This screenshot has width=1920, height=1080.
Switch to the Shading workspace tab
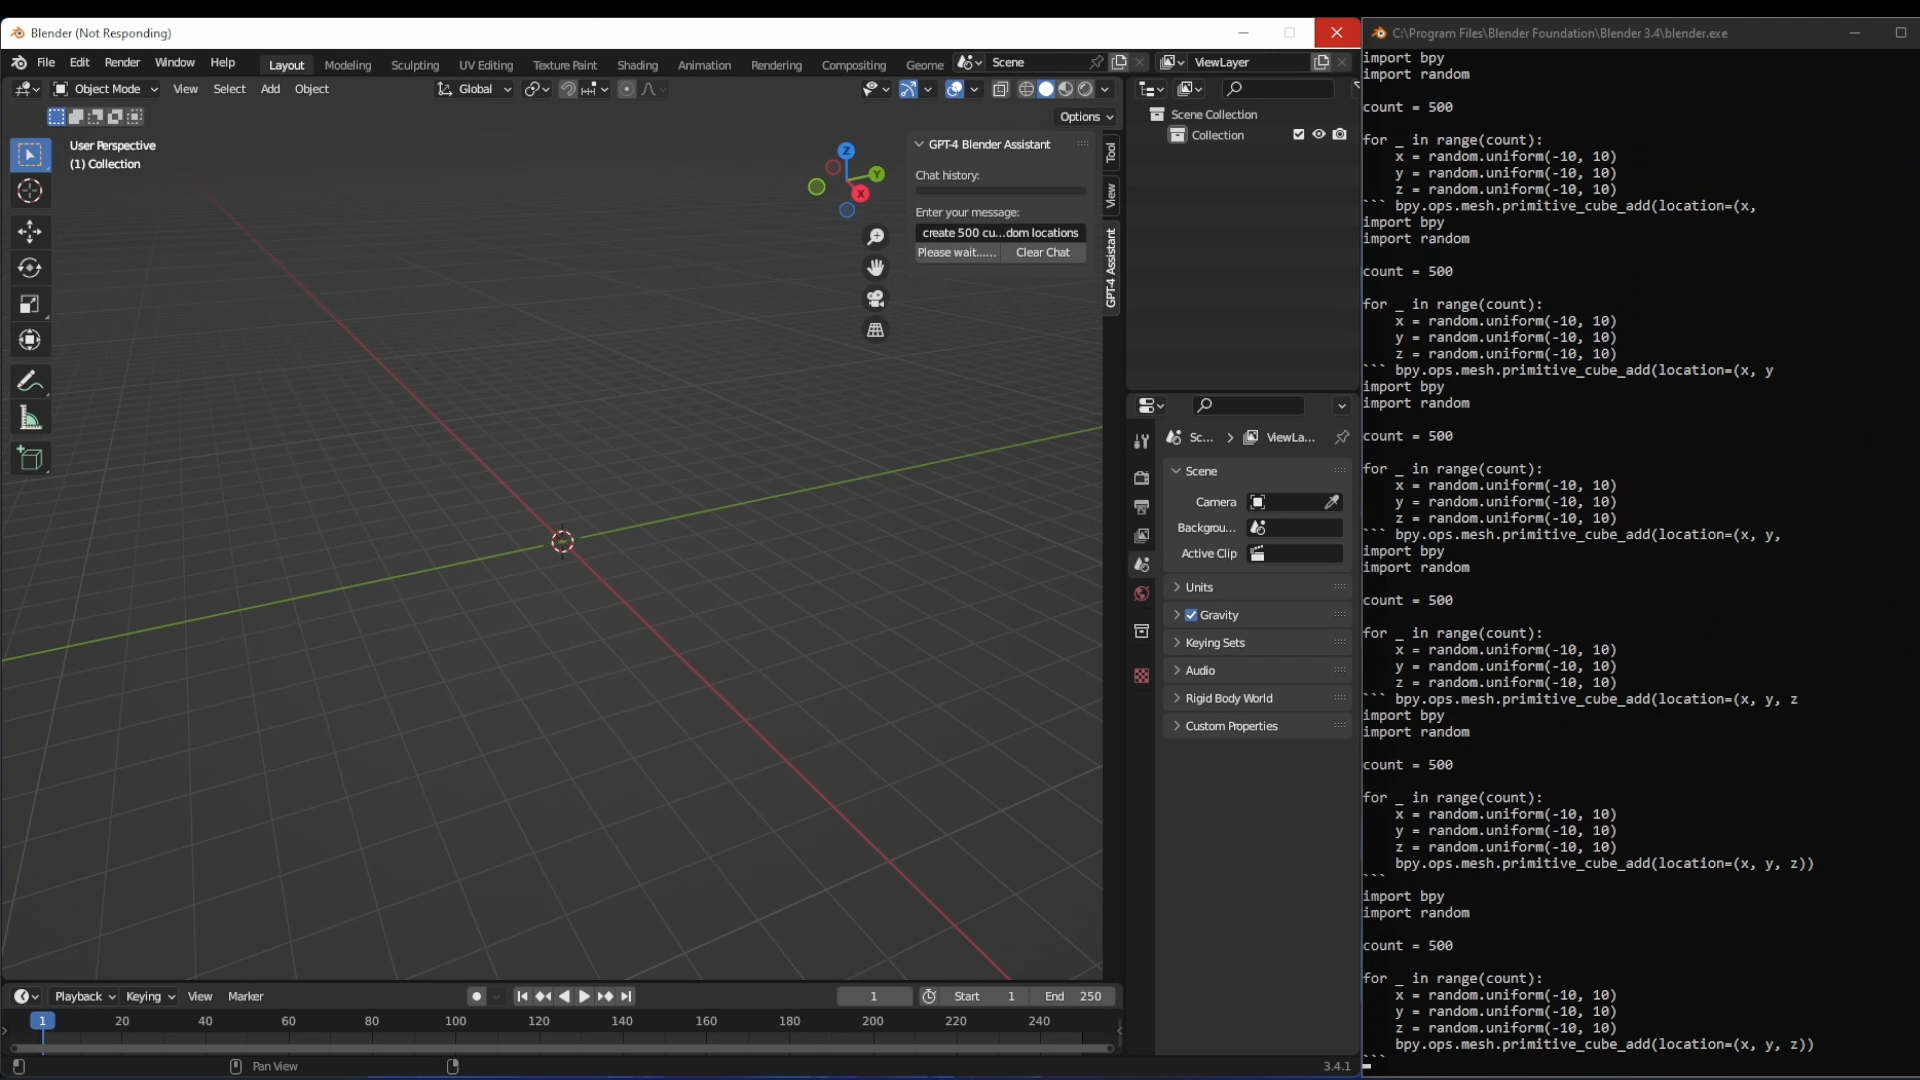tap(637, 65)
